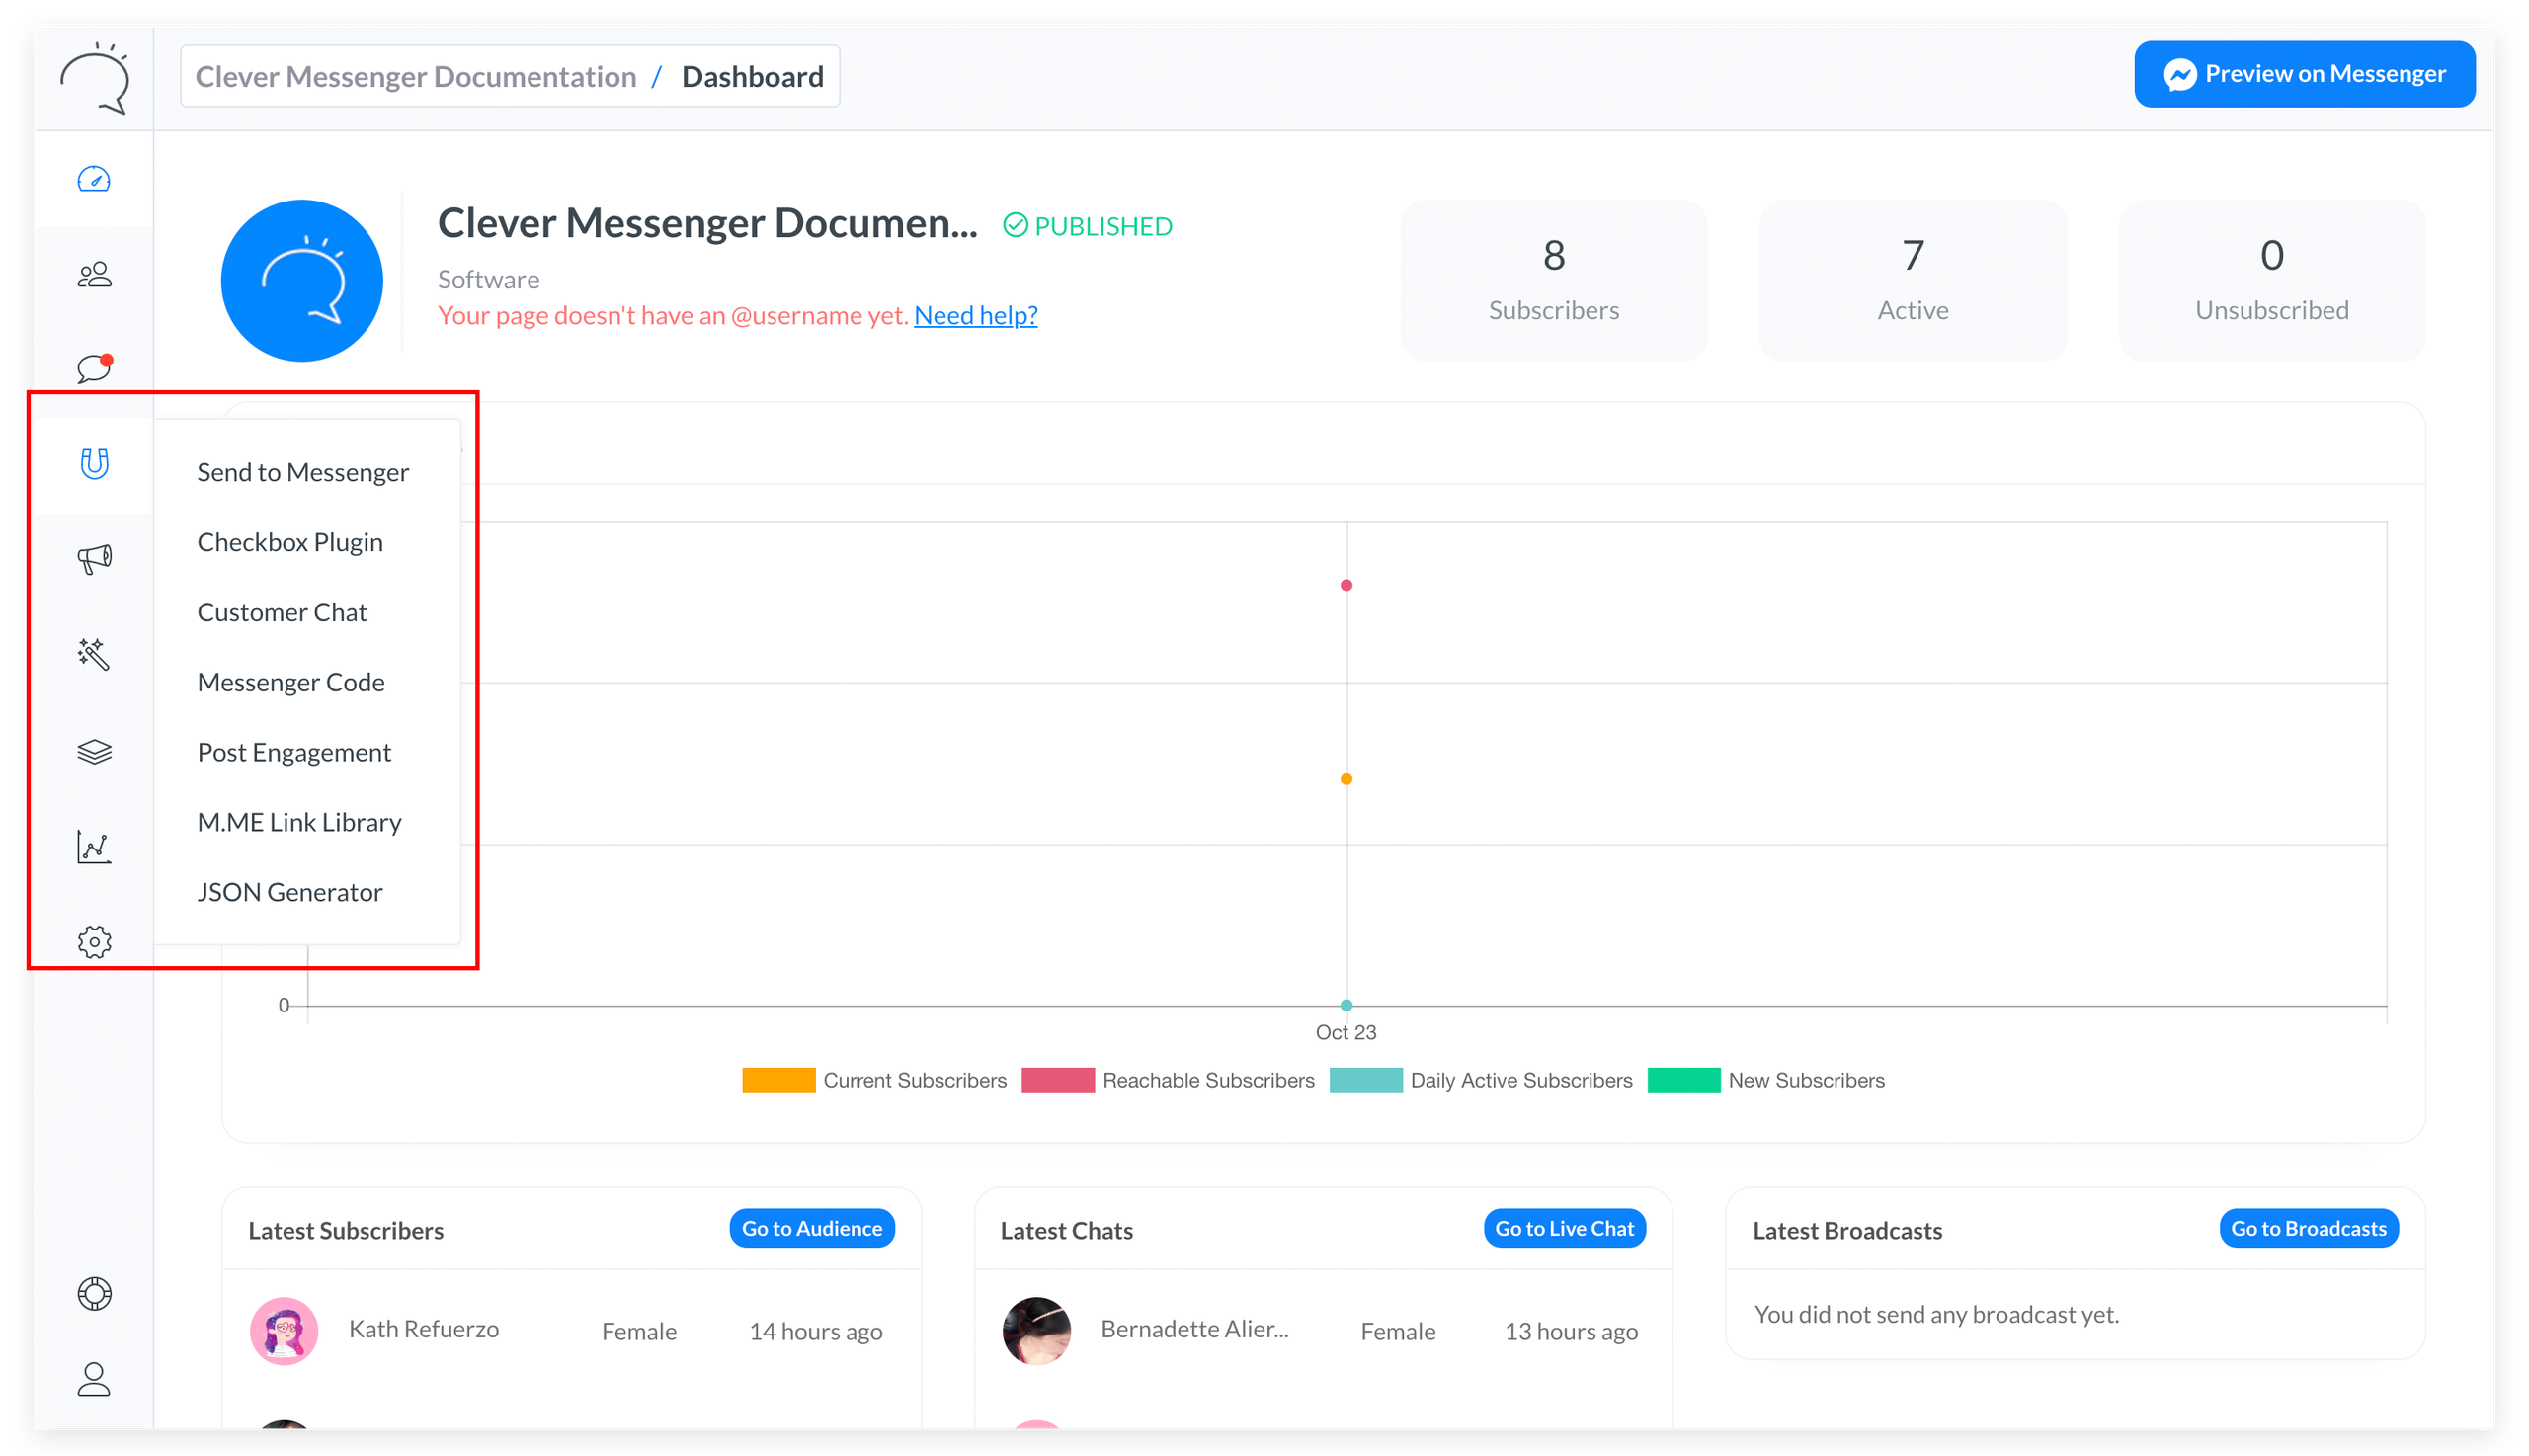Click Kath Refuerzo's avatar thumbnail
The width and height of the screenshot is (2529, 1456).
tap(284, 1331)
